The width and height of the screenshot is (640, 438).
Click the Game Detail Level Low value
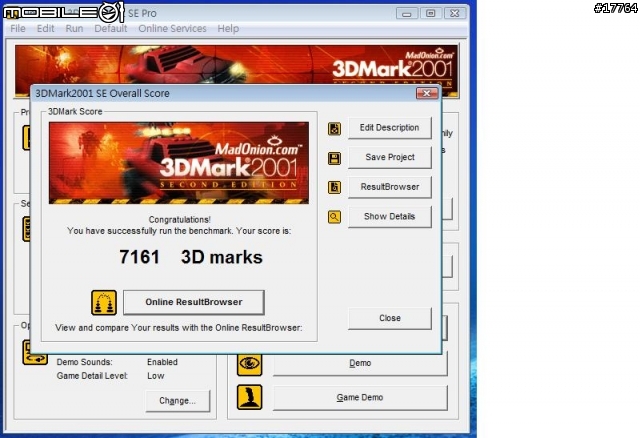(156, 376)
